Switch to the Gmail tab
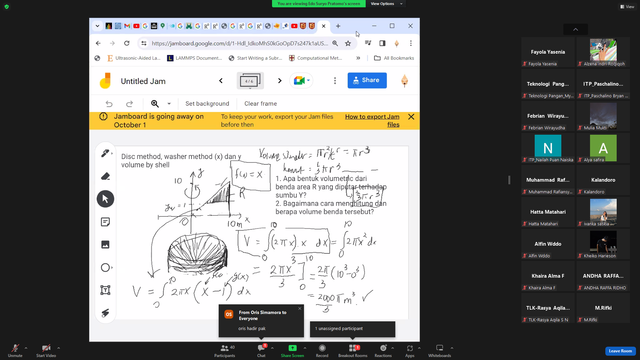The image size is (640, 360). (127, 26)
